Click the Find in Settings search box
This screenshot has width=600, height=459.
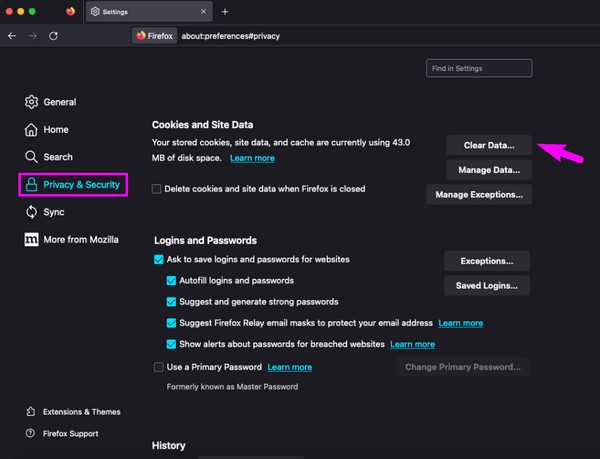pos(479,68)
